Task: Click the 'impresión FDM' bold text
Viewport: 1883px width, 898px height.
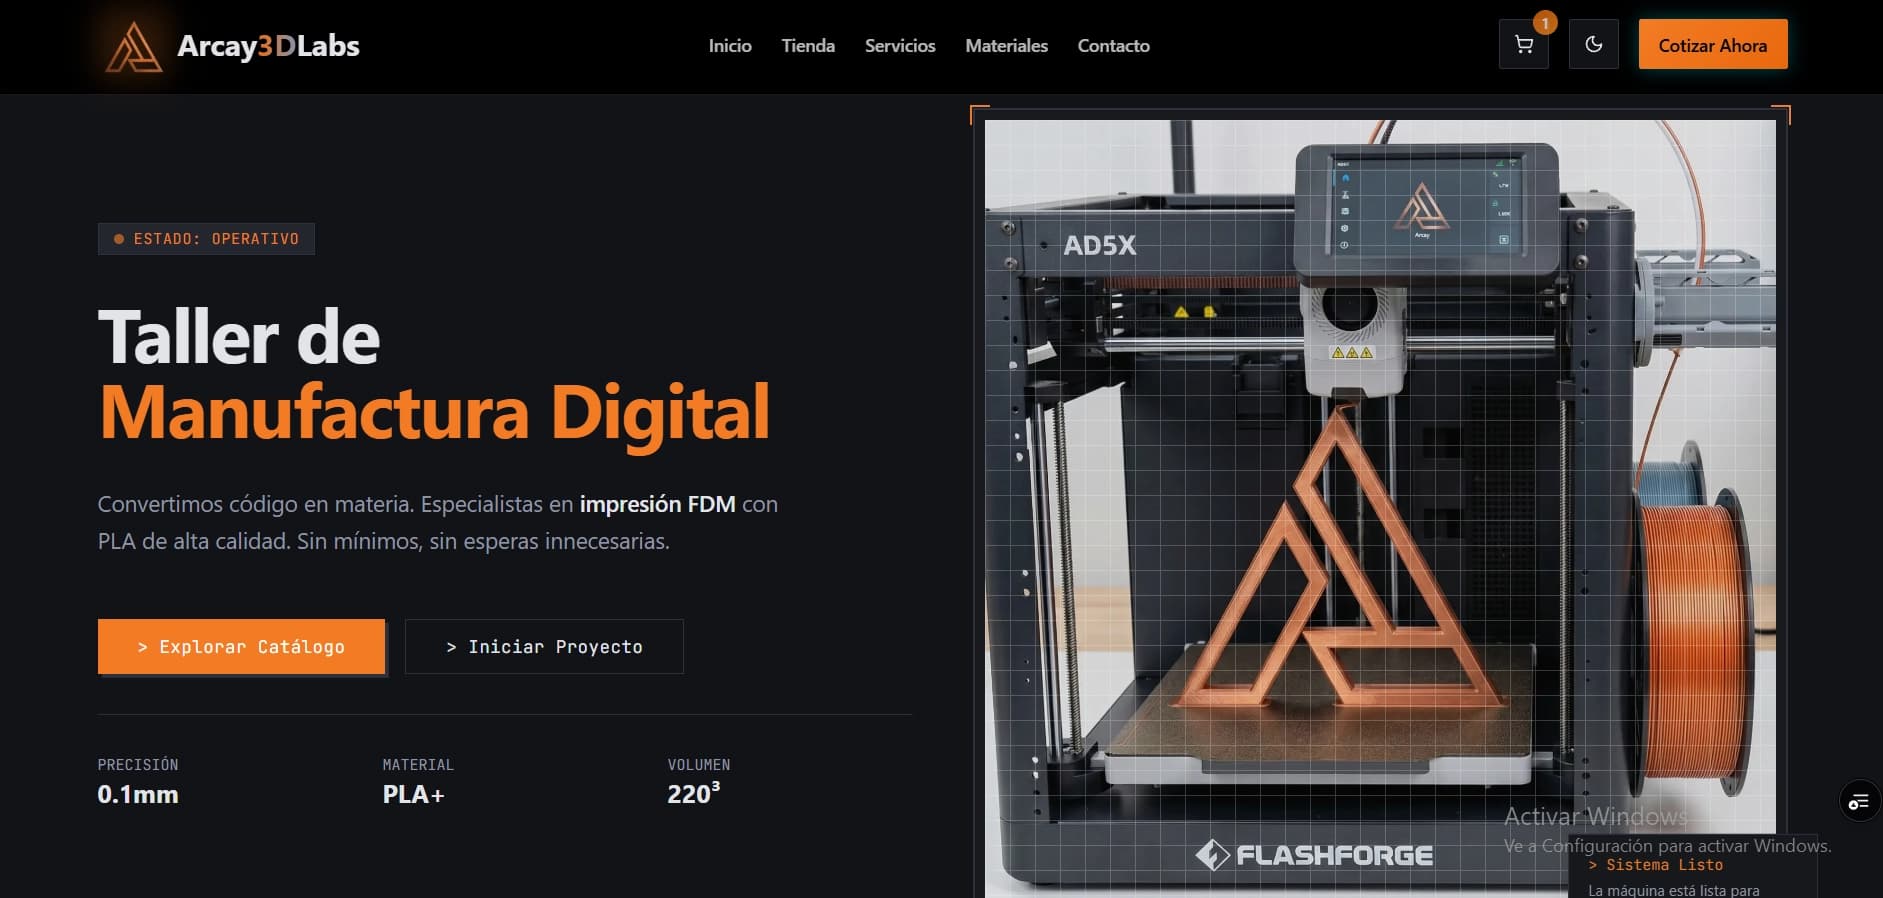Action: tap(657, 504)
